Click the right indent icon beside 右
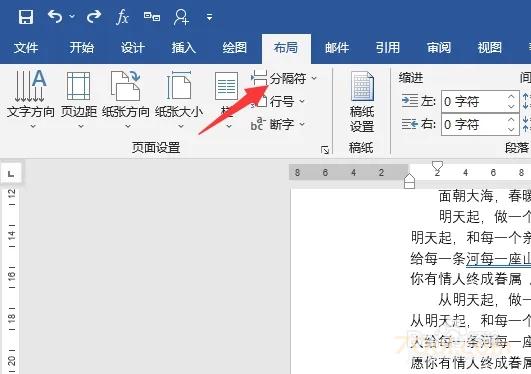 pyautogui.click(x=409, y=124)
